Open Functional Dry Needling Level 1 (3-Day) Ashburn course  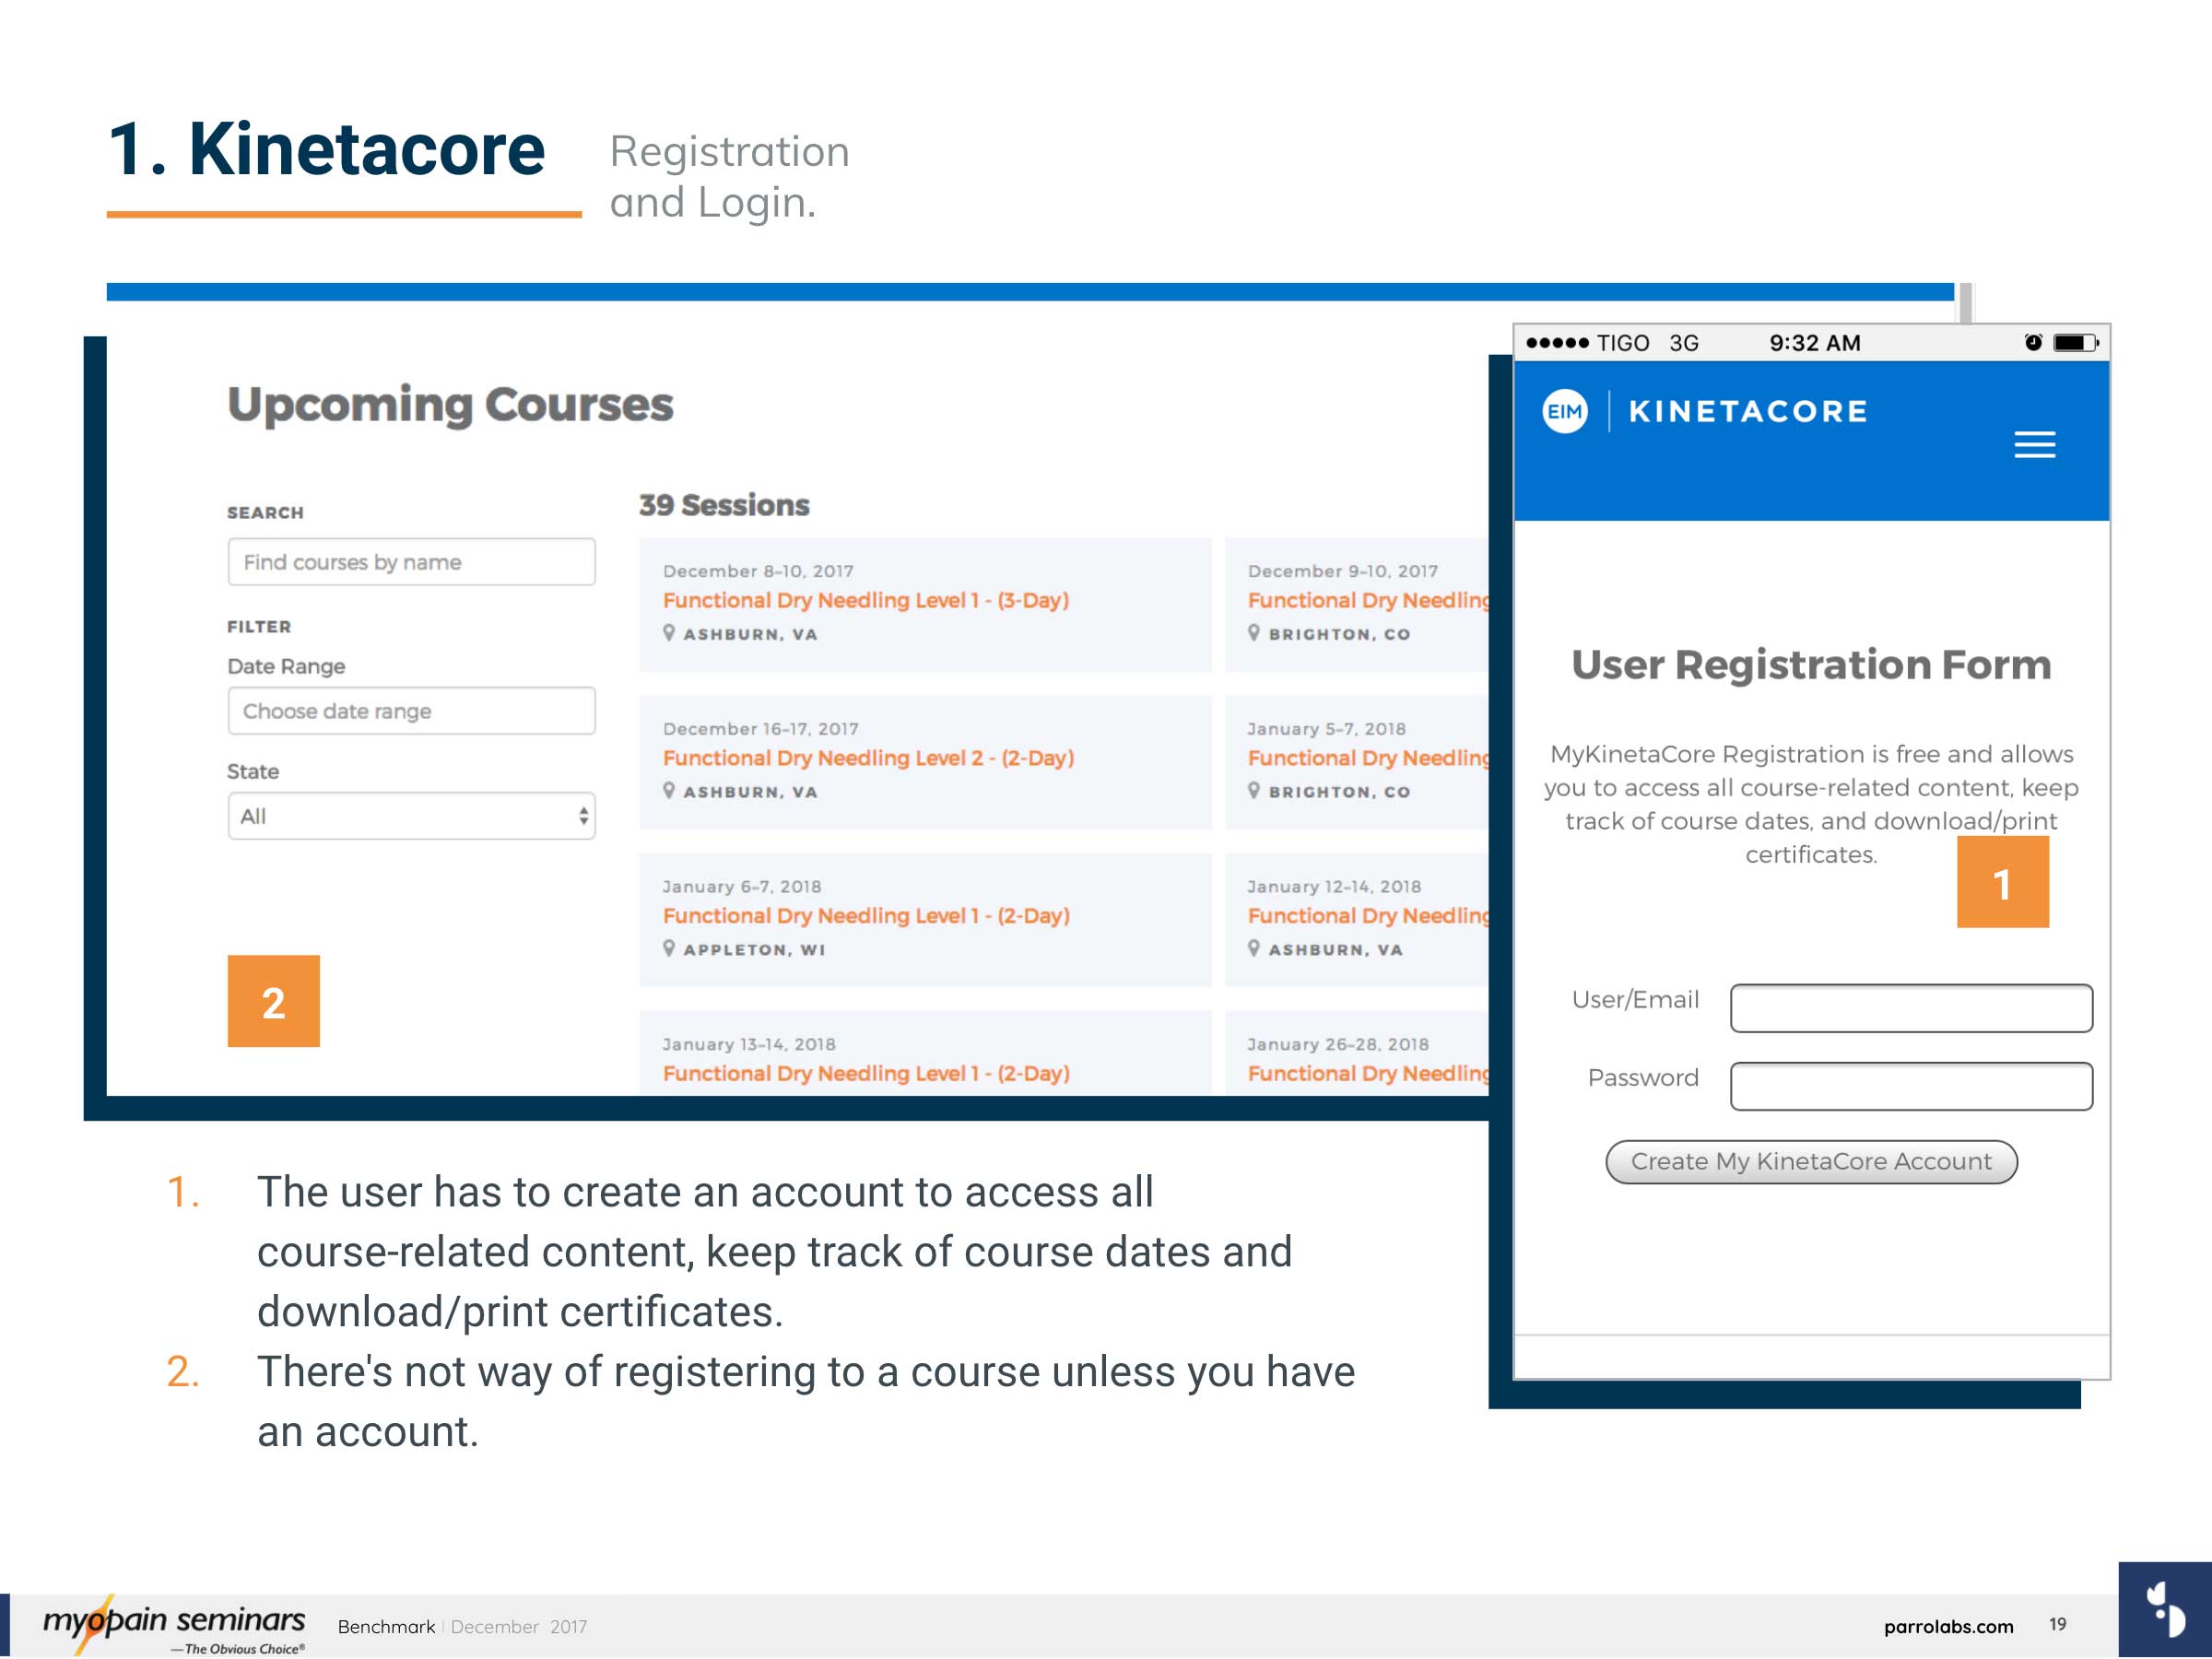point(865,600)
